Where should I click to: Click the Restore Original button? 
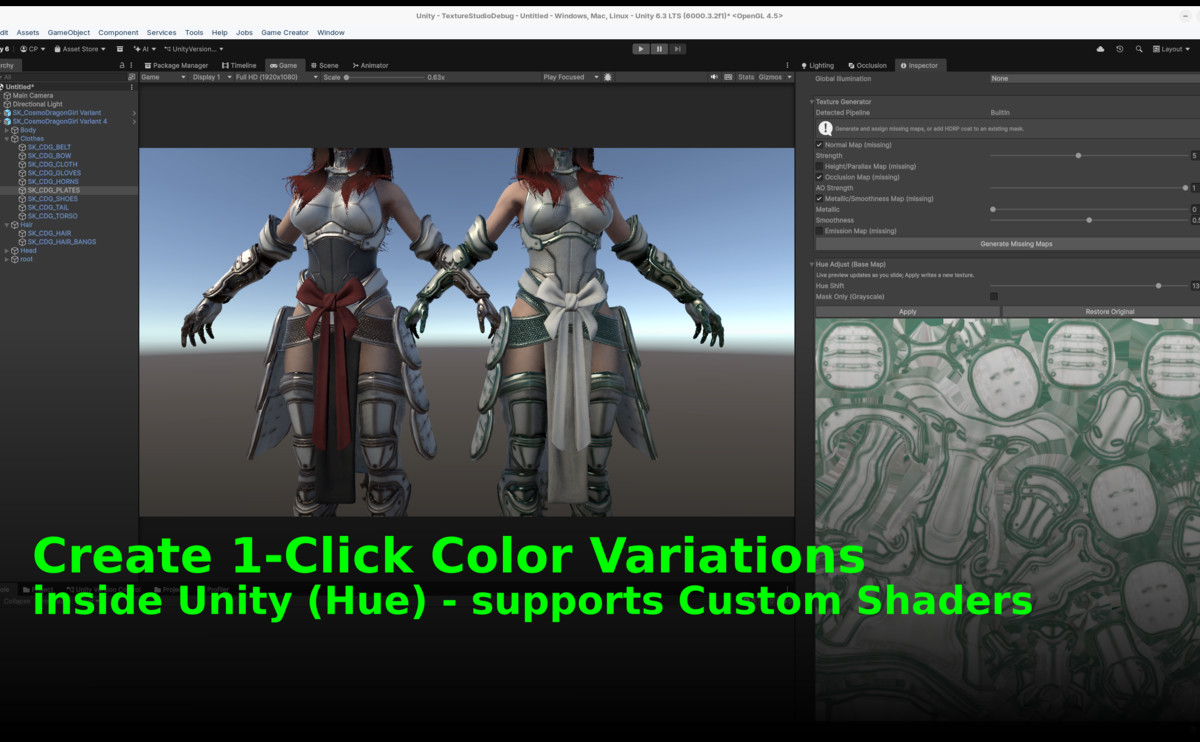(x=1101, y=311)
